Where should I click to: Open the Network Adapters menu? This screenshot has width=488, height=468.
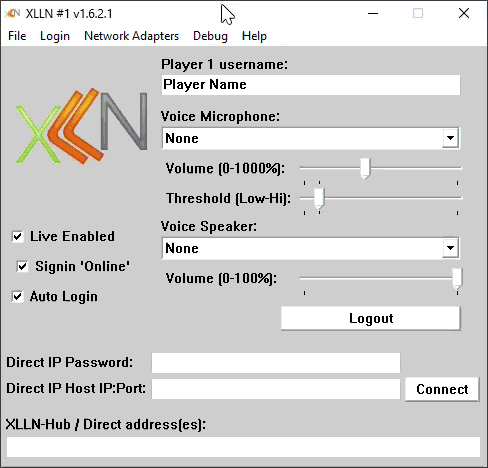click(131, 36)
